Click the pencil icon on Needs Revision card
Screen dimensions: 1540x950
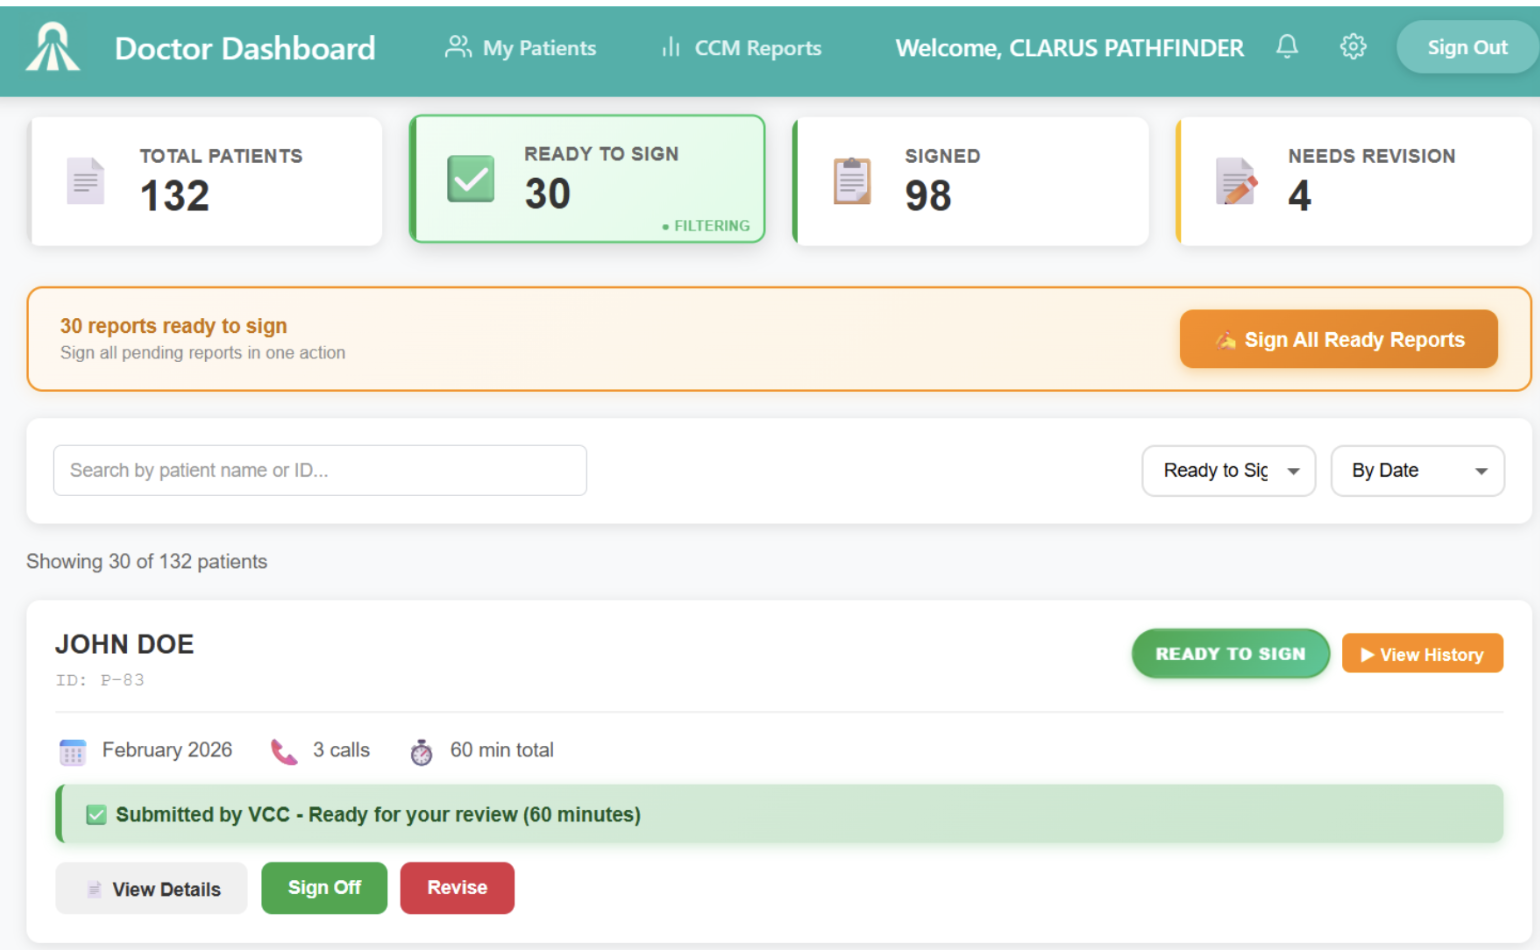click(1236, 181)
